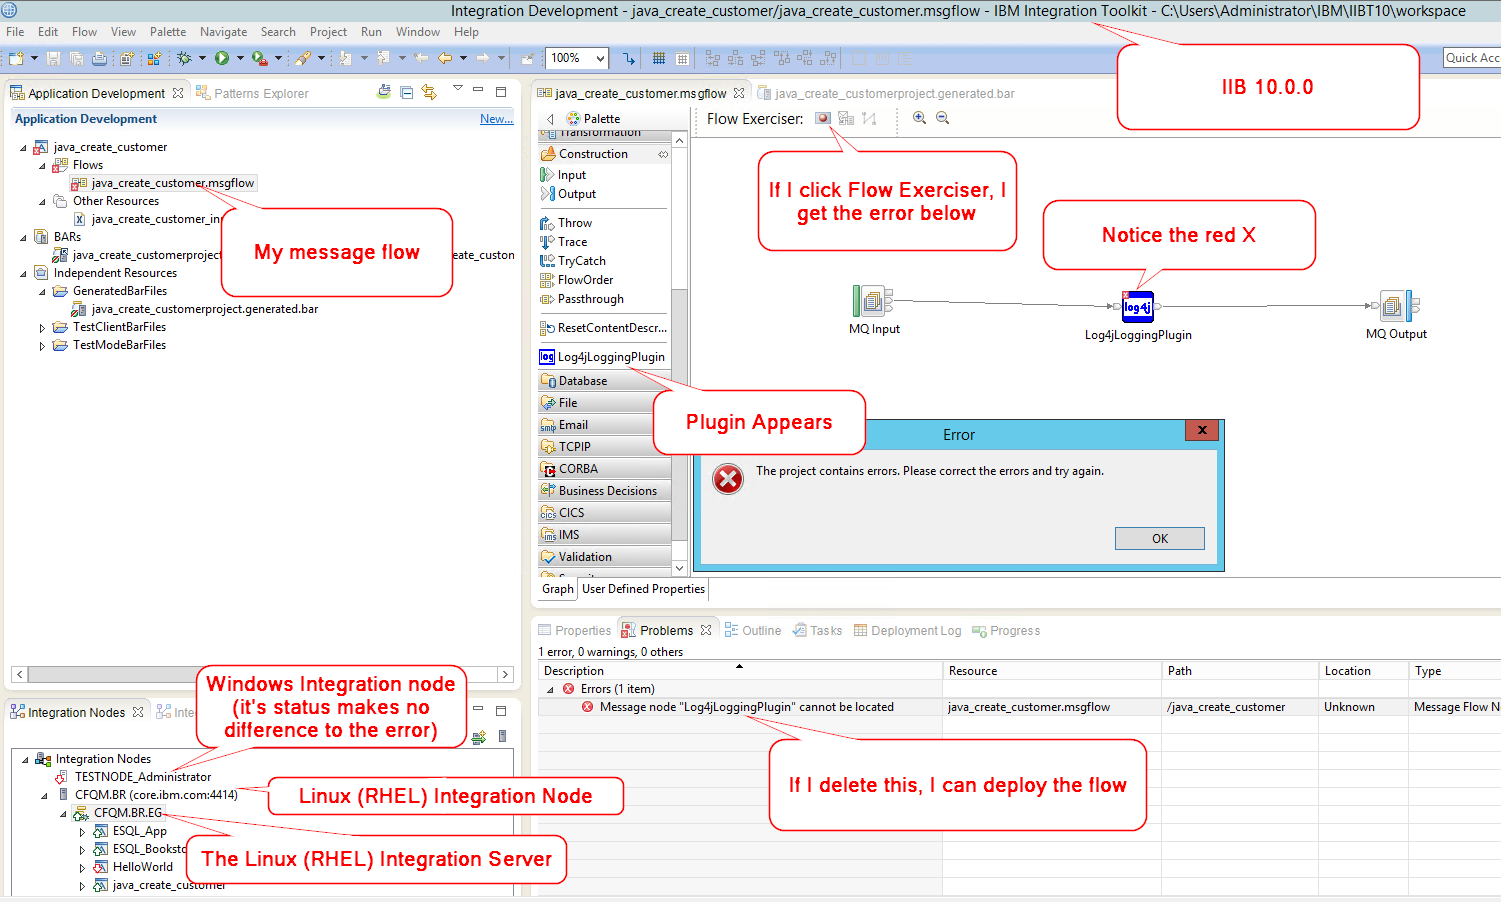Collapse the Flows folder
The width and height of the screenshot is (1501, 902).
pos(42,165)
